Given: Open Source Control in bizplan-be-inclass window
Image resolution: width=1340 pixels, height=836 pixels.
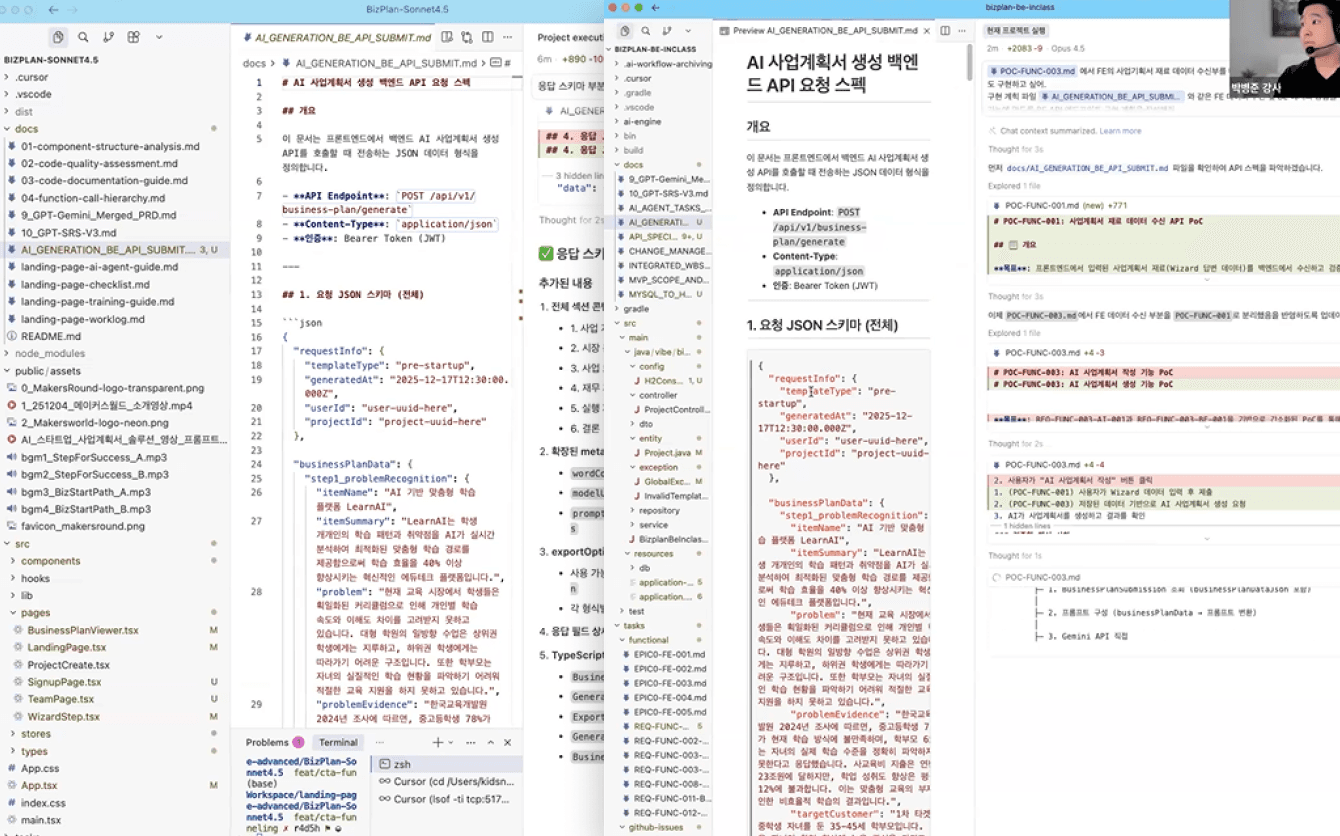Looking at the screenshot, I should [x=667, y=31].
